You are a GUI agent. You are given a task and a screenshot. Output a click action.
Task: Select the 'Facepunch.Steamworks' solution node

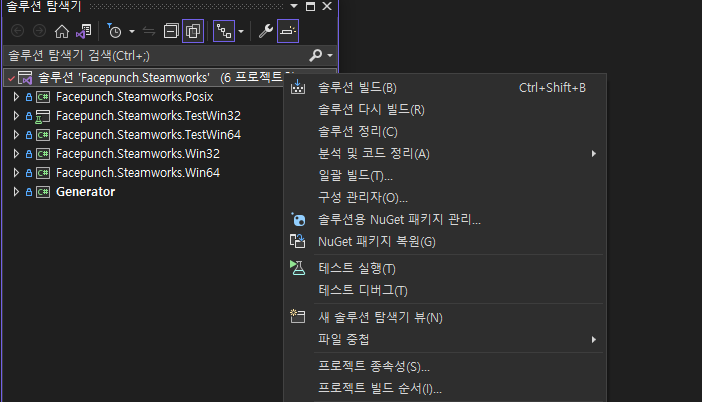(x=144, y=78)
